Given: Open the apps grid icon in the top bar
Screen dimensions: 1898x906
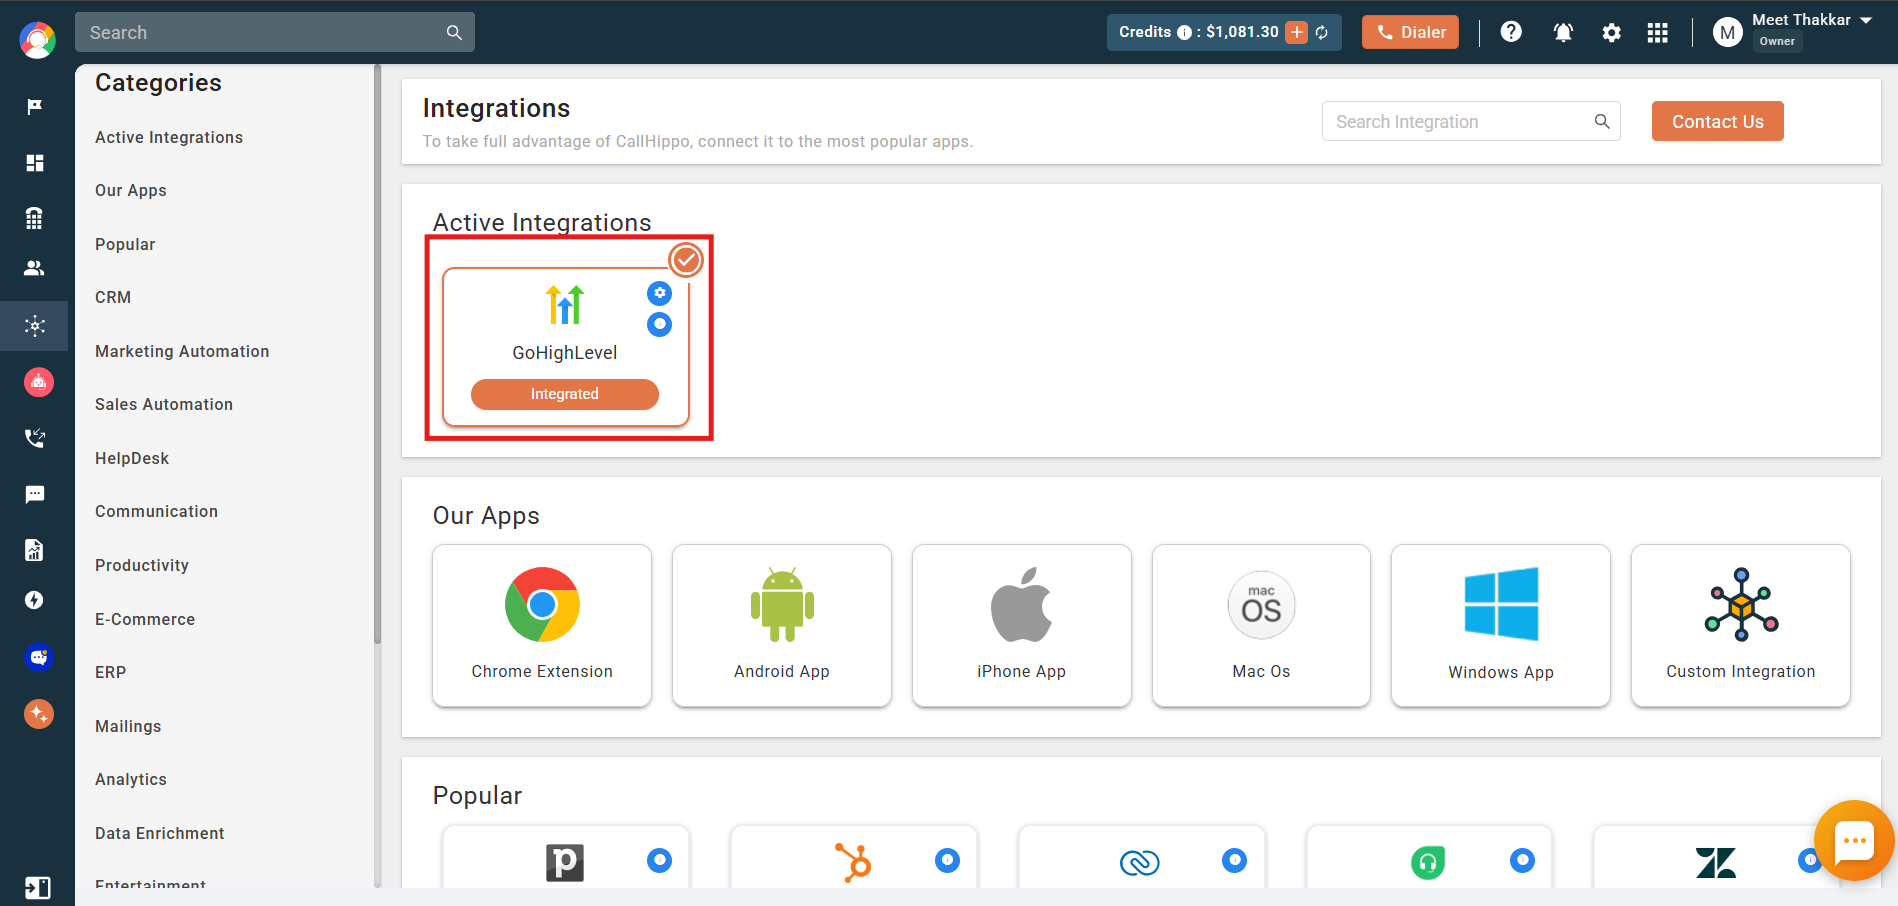Looking at the screenshot, I should pyautogui.click(x=1657, y=33).
